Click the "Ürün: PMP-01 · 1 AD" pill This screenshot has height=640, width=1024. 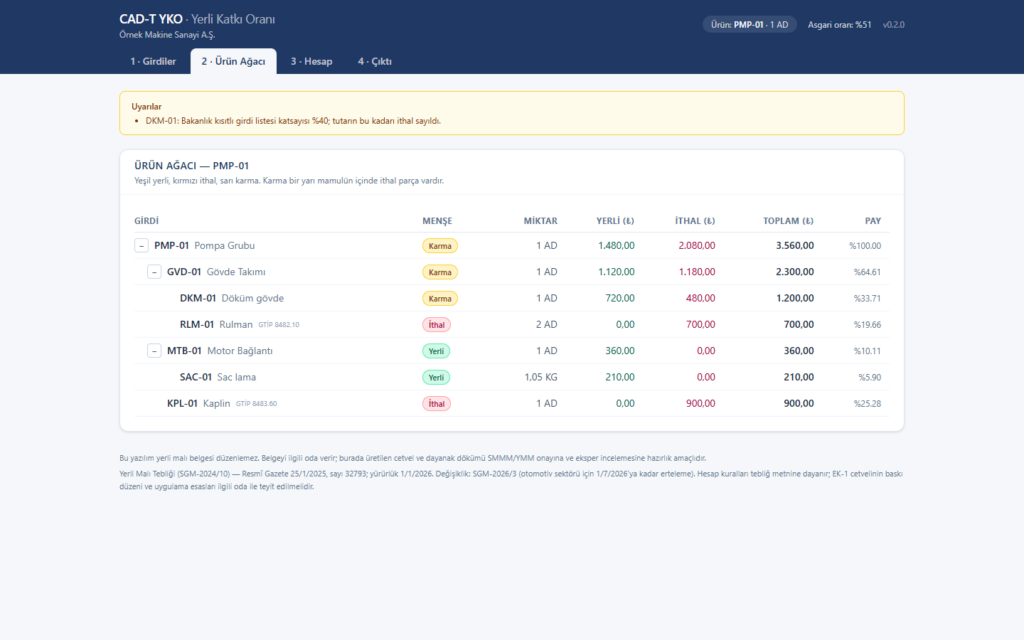(749, 25)
